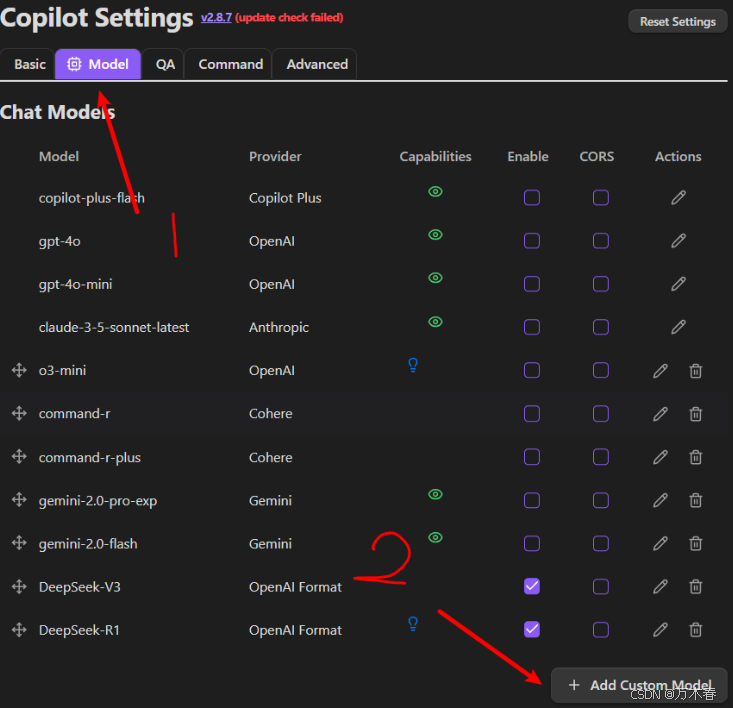Viewport: 733px width, 708px height.
Task: Delete the gemini-2.0-pro-exp model
Action: (x=696, y=501)
